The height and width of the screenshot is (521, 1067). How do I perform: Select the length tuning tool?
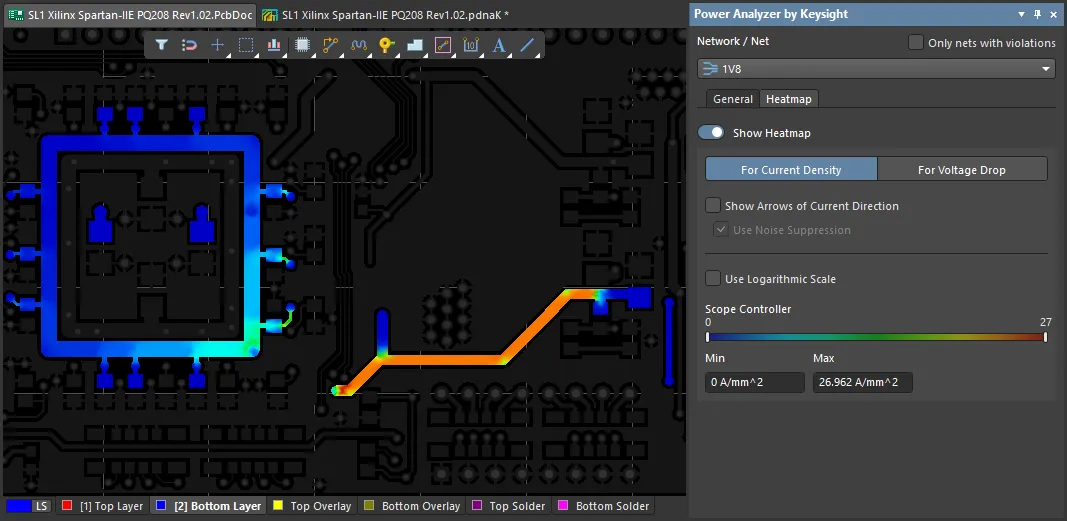pos(359,45)
